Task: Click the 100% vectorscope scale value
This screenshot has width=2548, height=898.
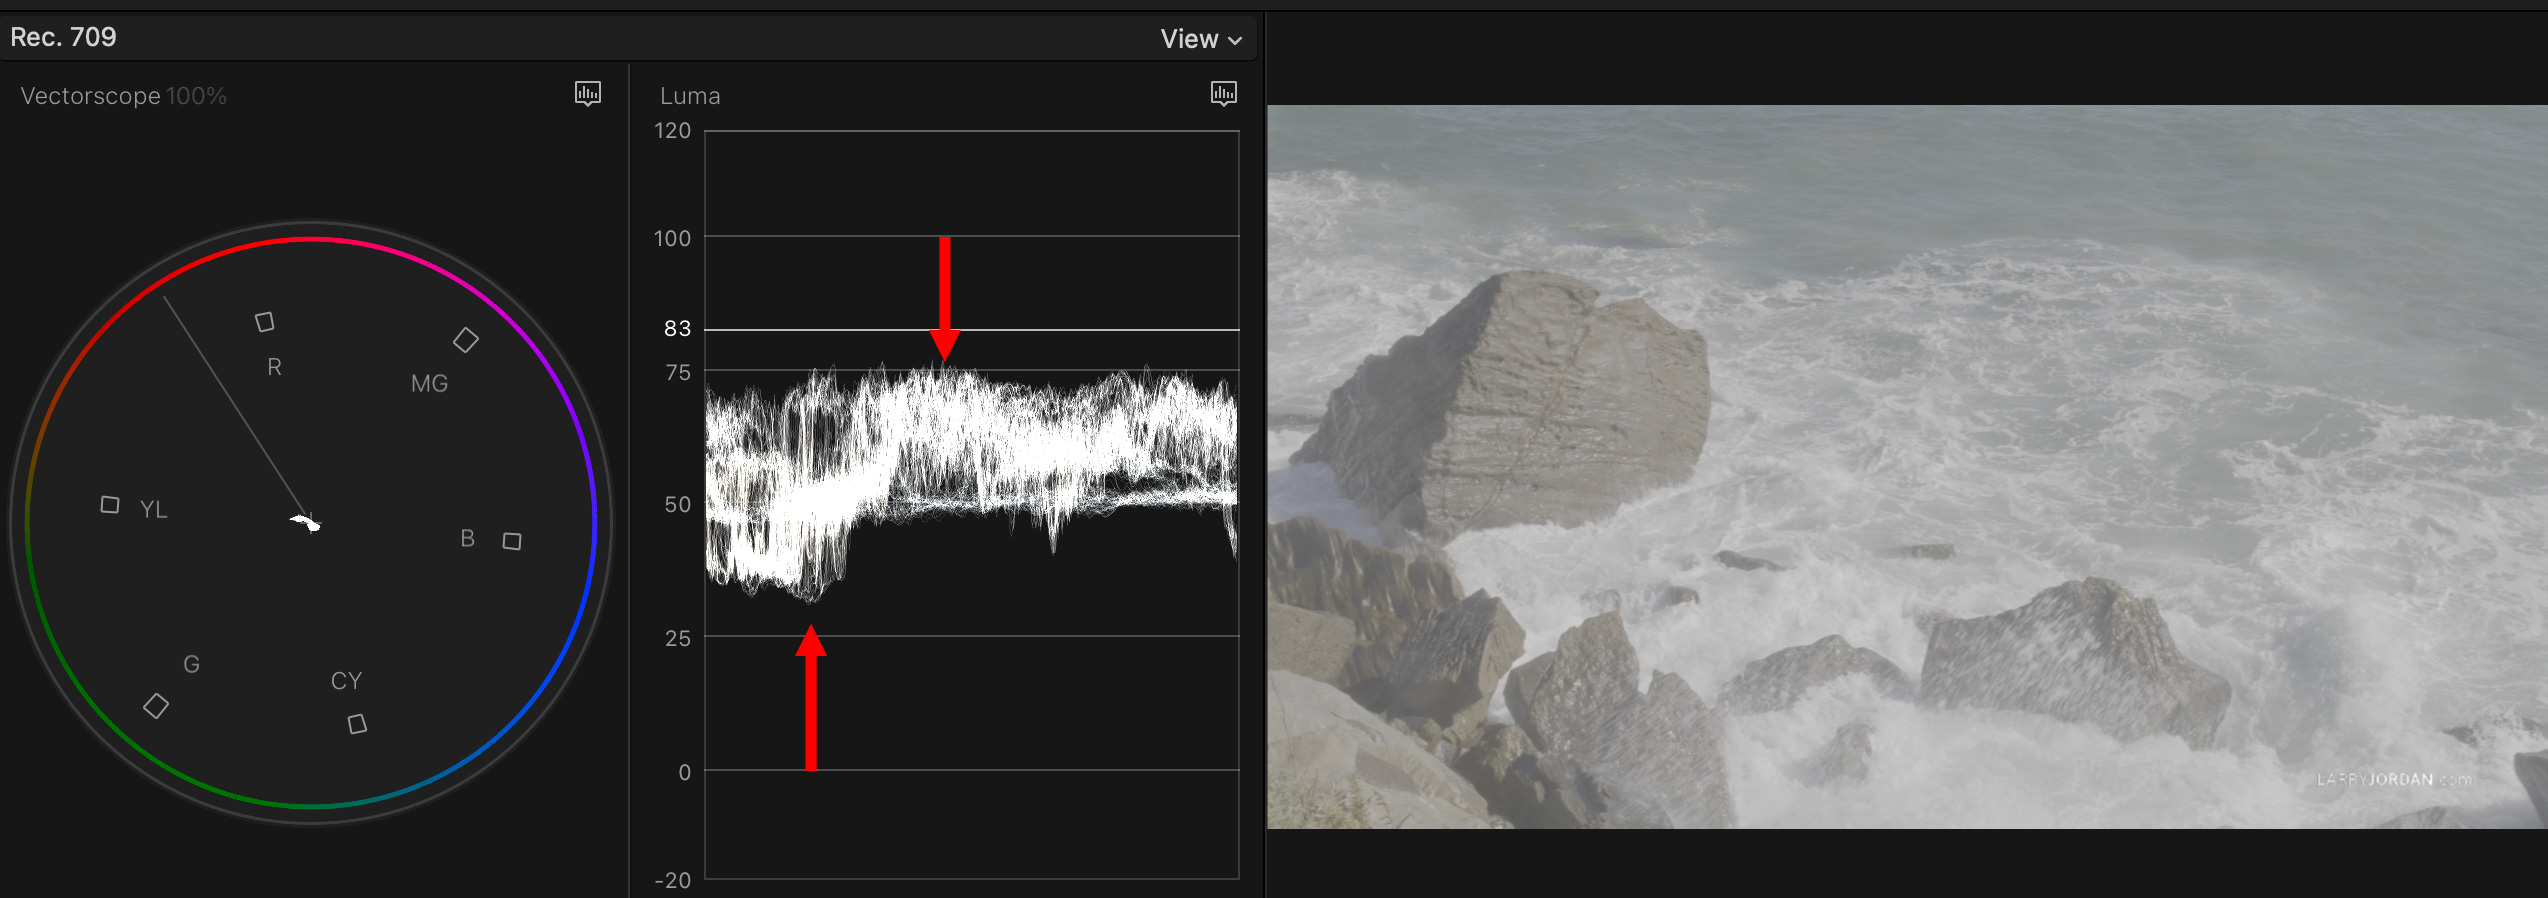Action: pyautogui.click(x=197, y=96)
